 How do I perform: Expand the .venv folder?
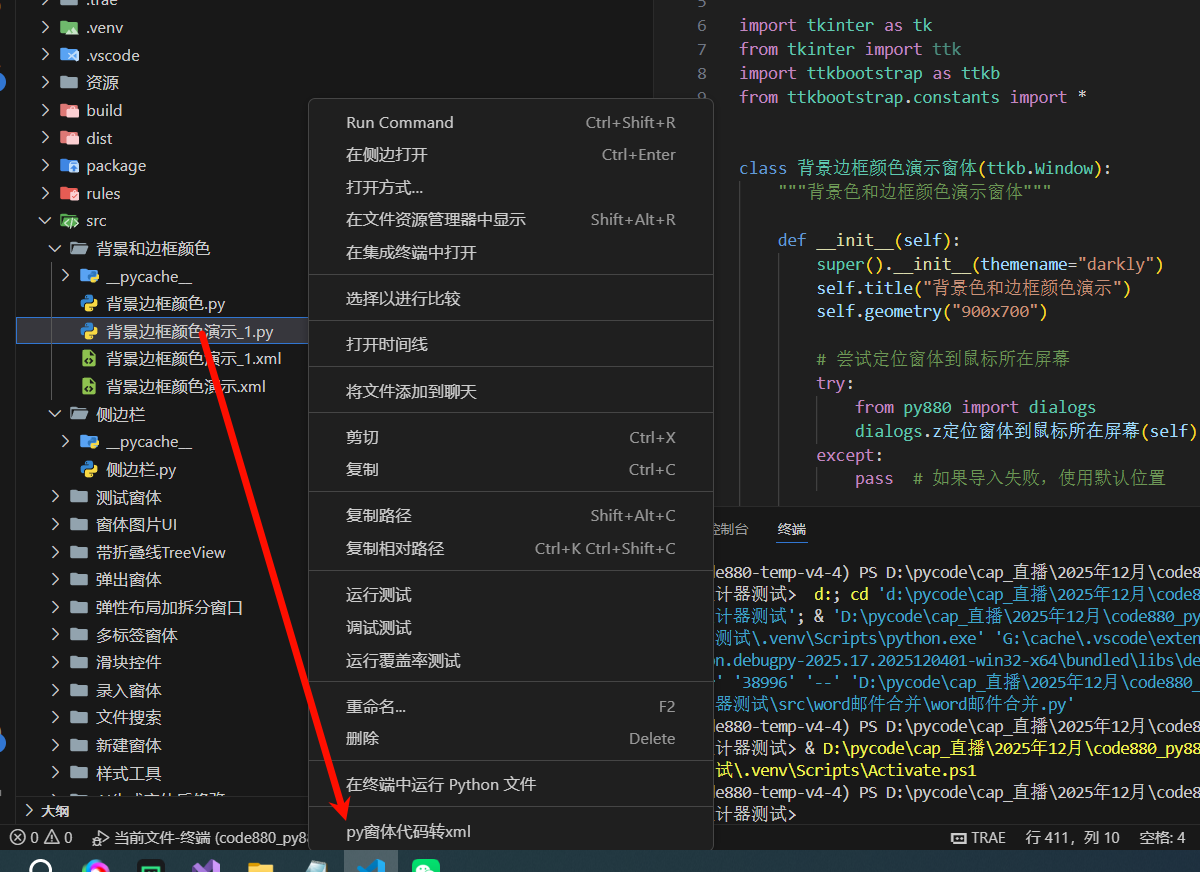45,27
